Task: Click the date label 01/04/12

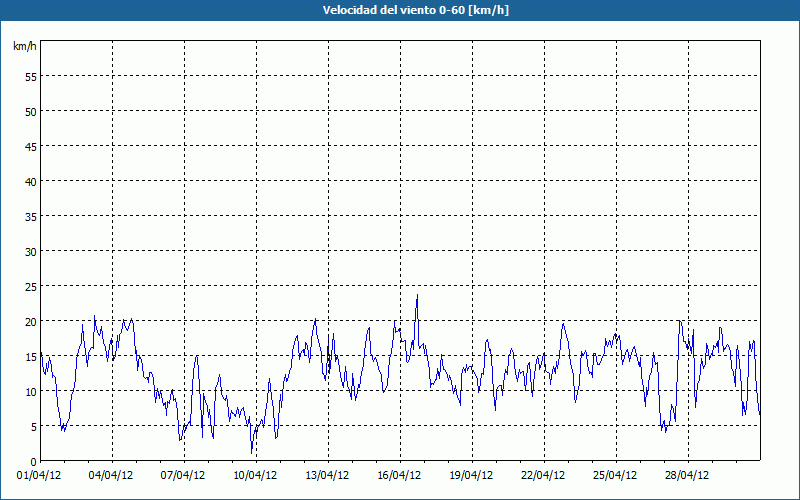Action: click(x=39, y=476)
